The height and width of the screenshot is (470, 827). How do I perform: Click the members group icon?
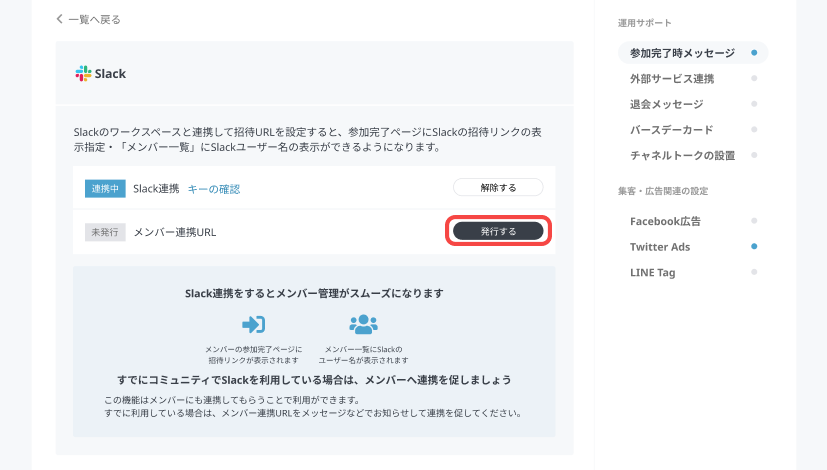point(363,324)
